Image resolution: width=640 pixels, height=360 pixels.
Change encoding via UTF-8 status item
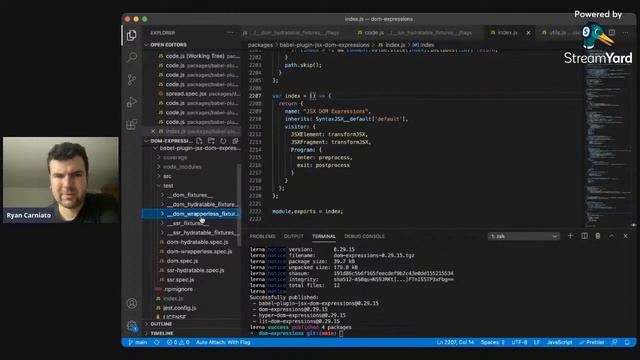point(519,342)
